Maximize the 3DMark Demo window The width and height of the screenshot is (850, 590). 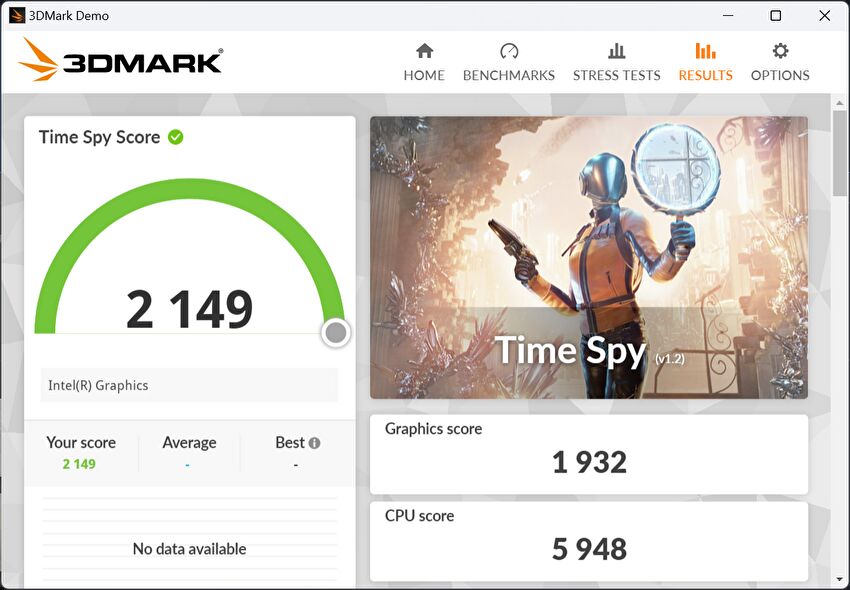(x=775, y=15)
